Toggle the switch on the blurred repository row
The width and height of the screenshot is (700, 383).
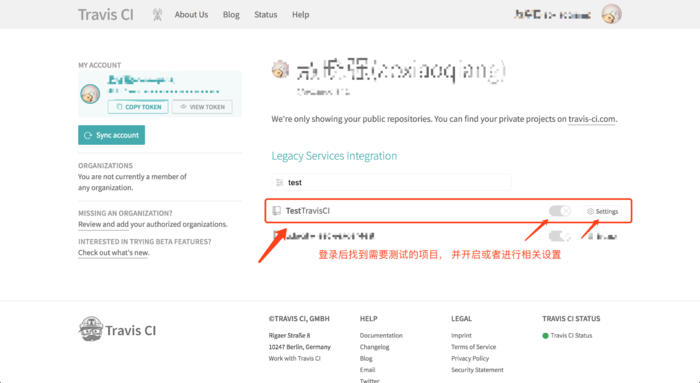pos(560,236)
